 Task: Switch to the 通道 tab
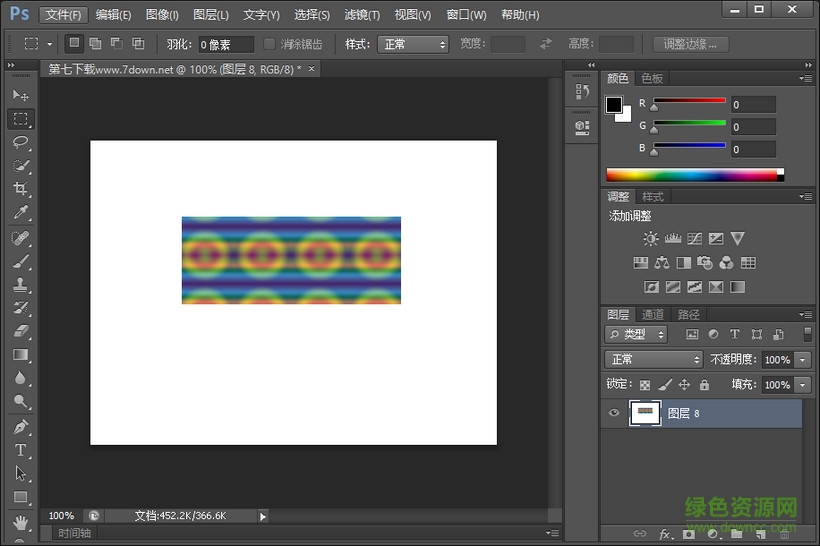[x=653, y=314]
